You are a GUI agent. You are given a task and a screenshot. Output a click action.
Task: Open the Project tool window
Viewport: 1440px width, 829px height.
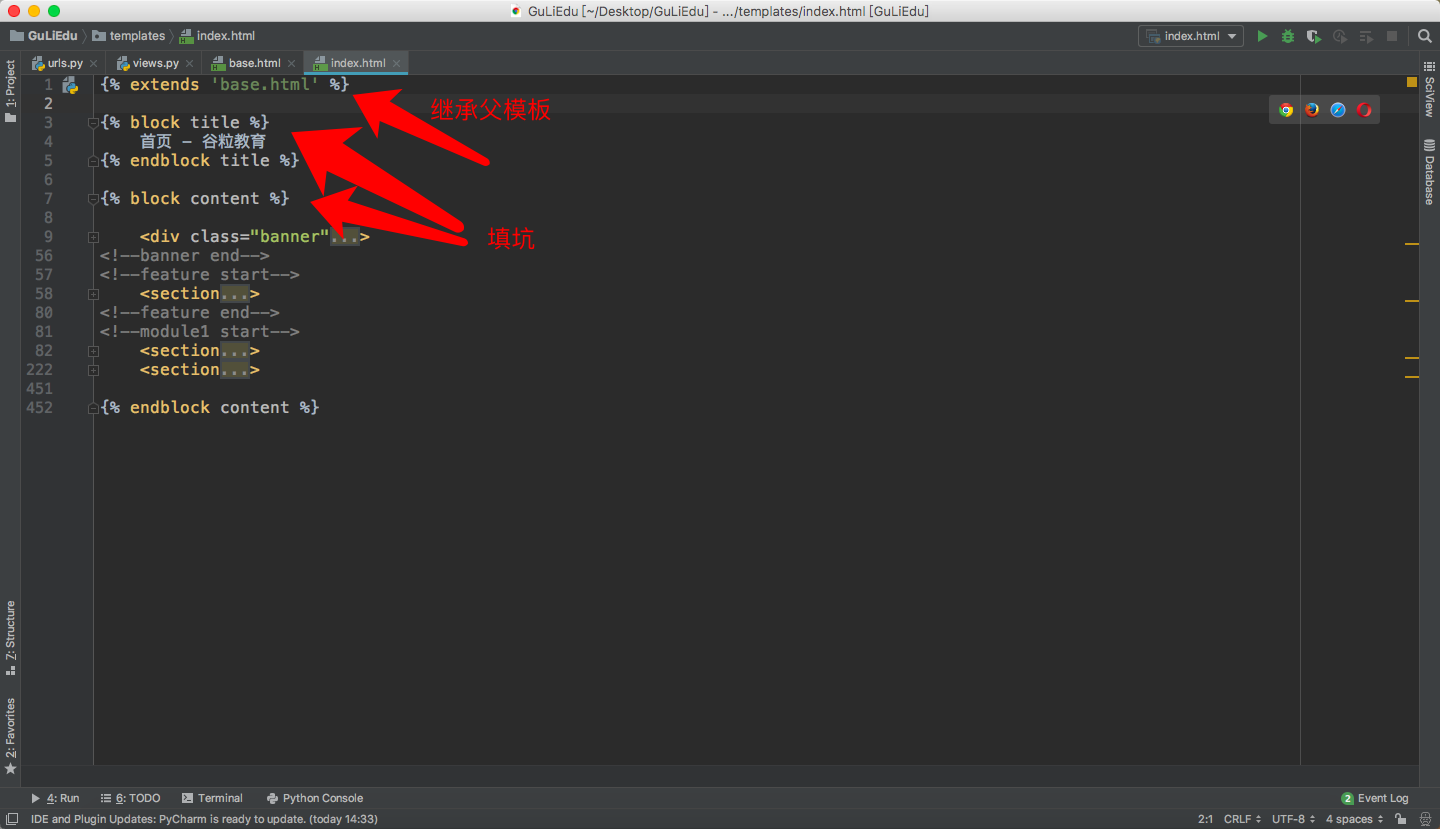tap(10, 92)
